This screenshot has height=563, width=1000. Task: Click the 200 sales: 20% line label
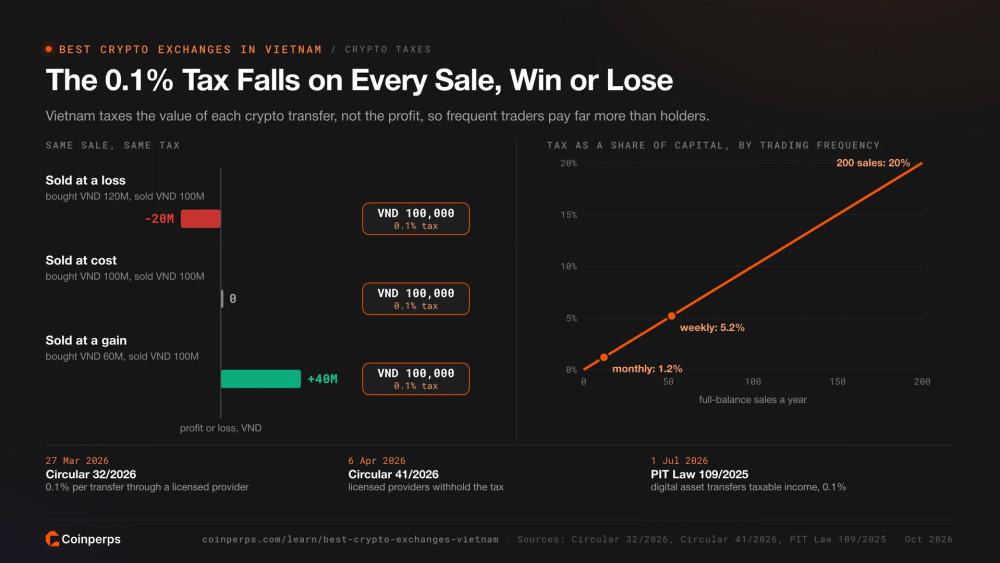(x=872, y=163)
